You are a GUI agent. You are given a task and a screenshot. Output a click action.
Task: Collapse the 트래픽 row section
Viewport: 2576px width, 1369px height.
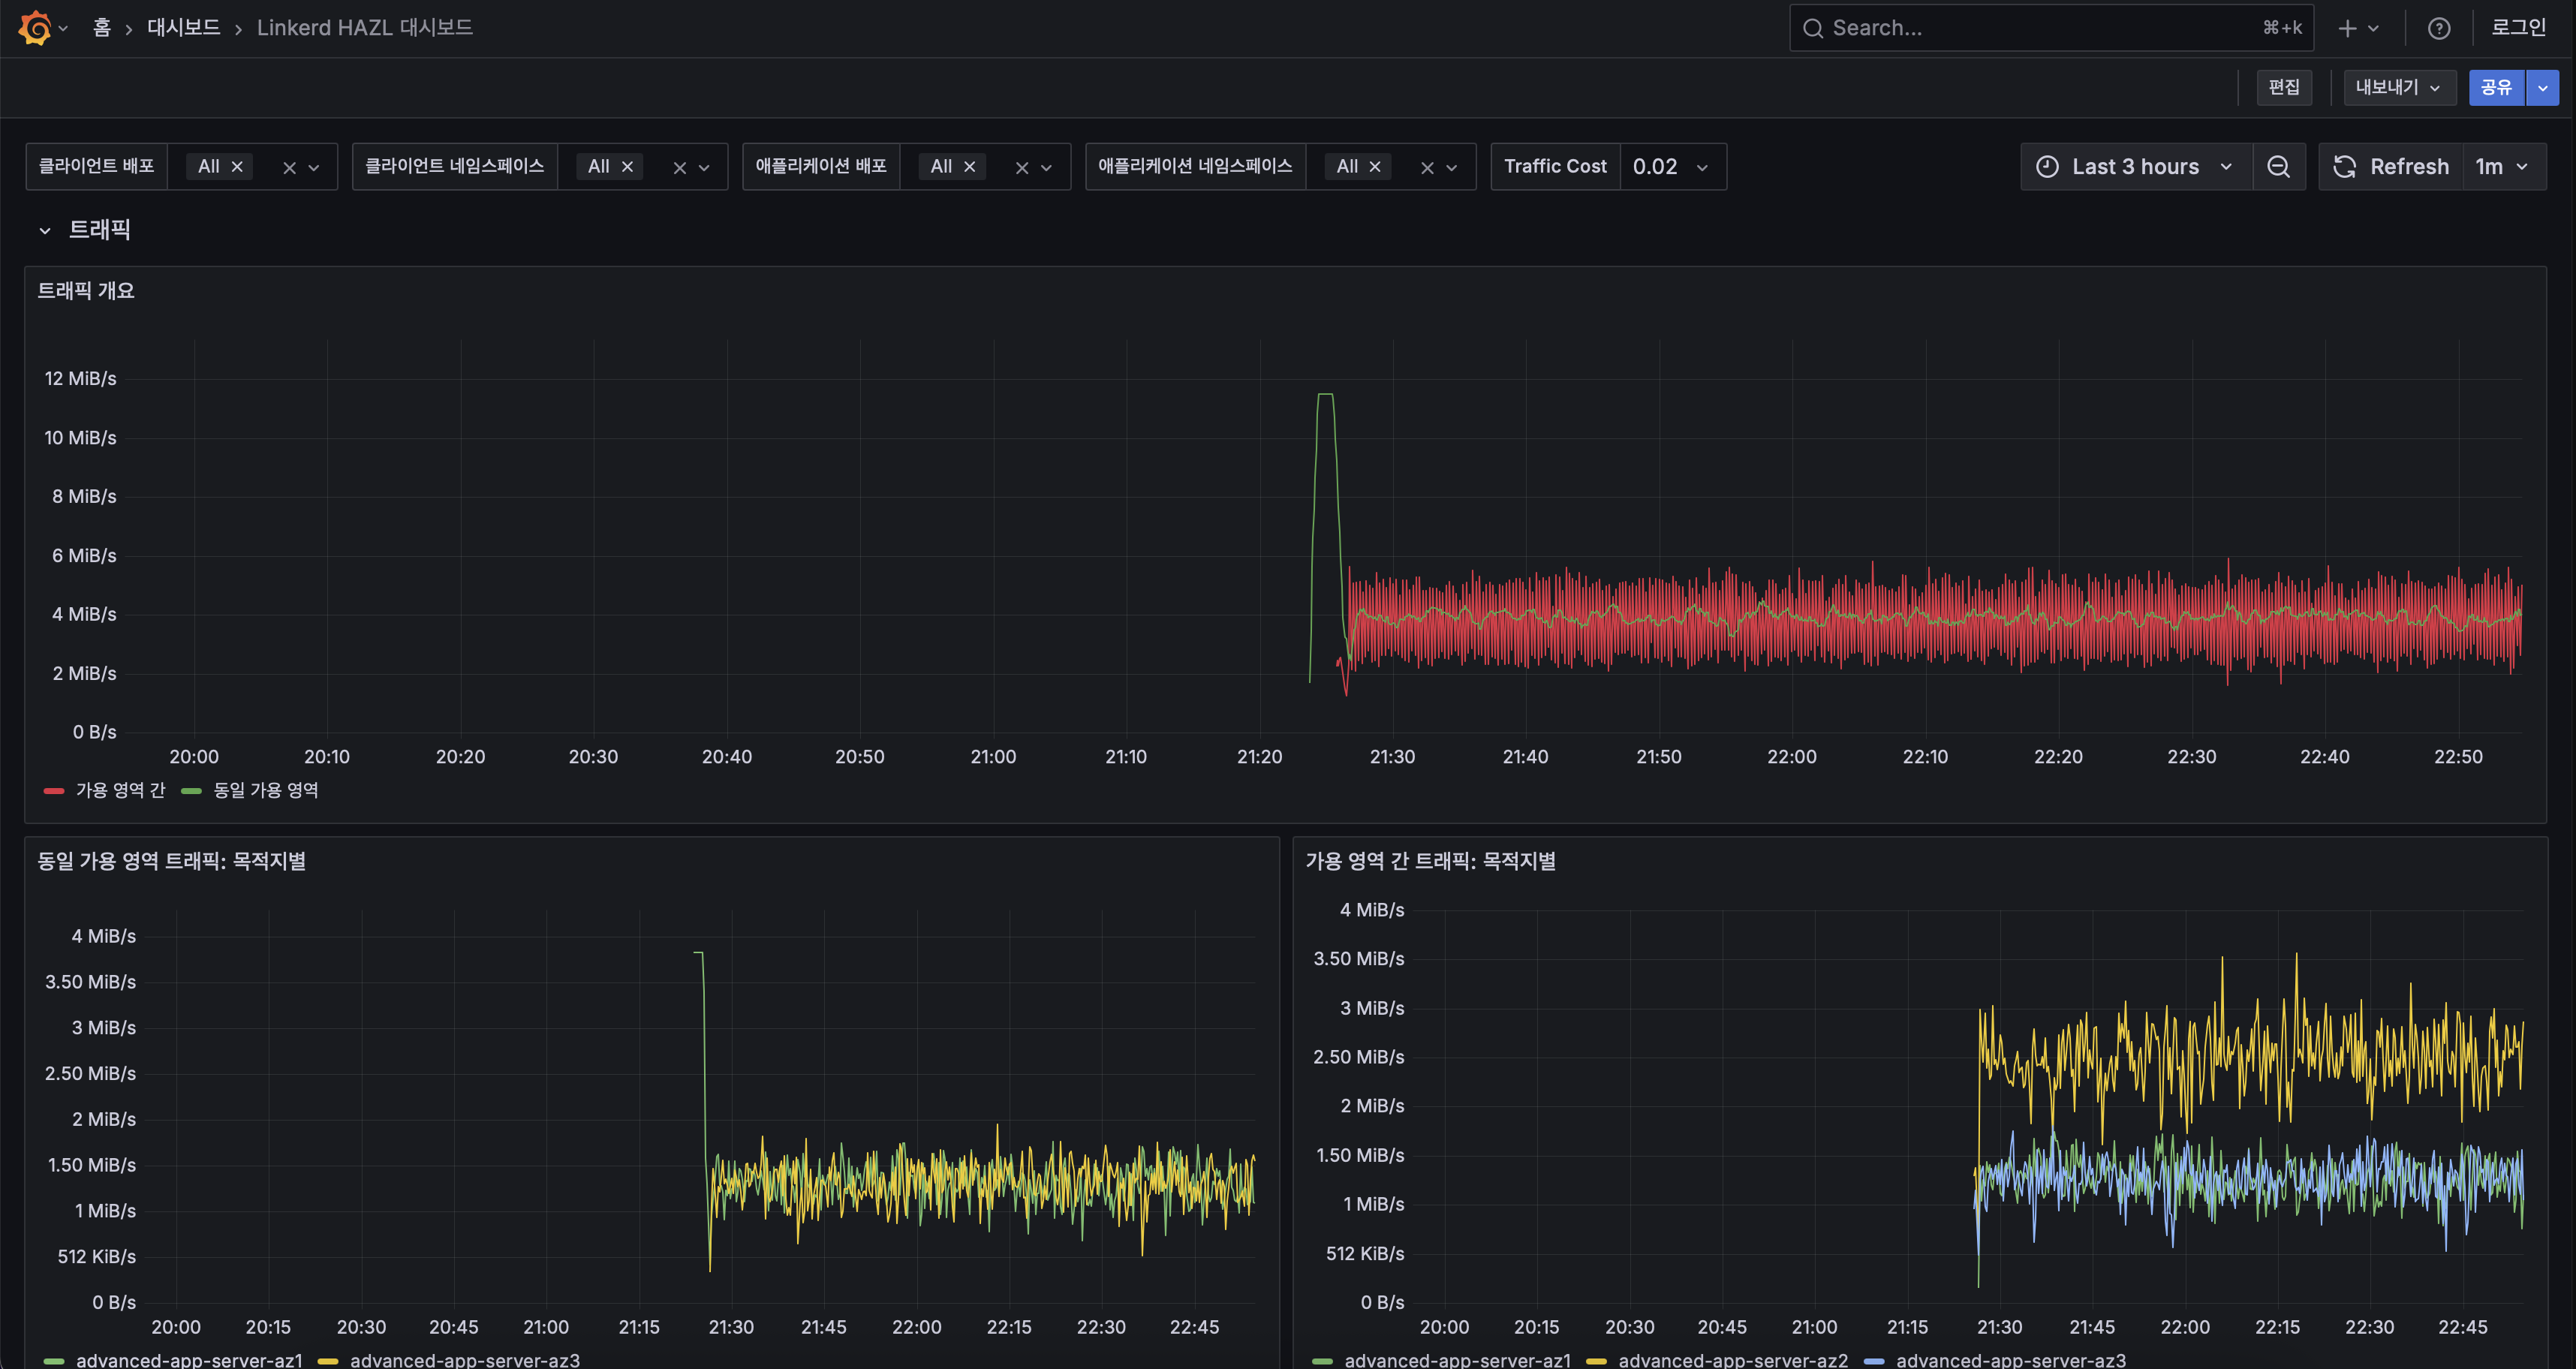[45, 231]
